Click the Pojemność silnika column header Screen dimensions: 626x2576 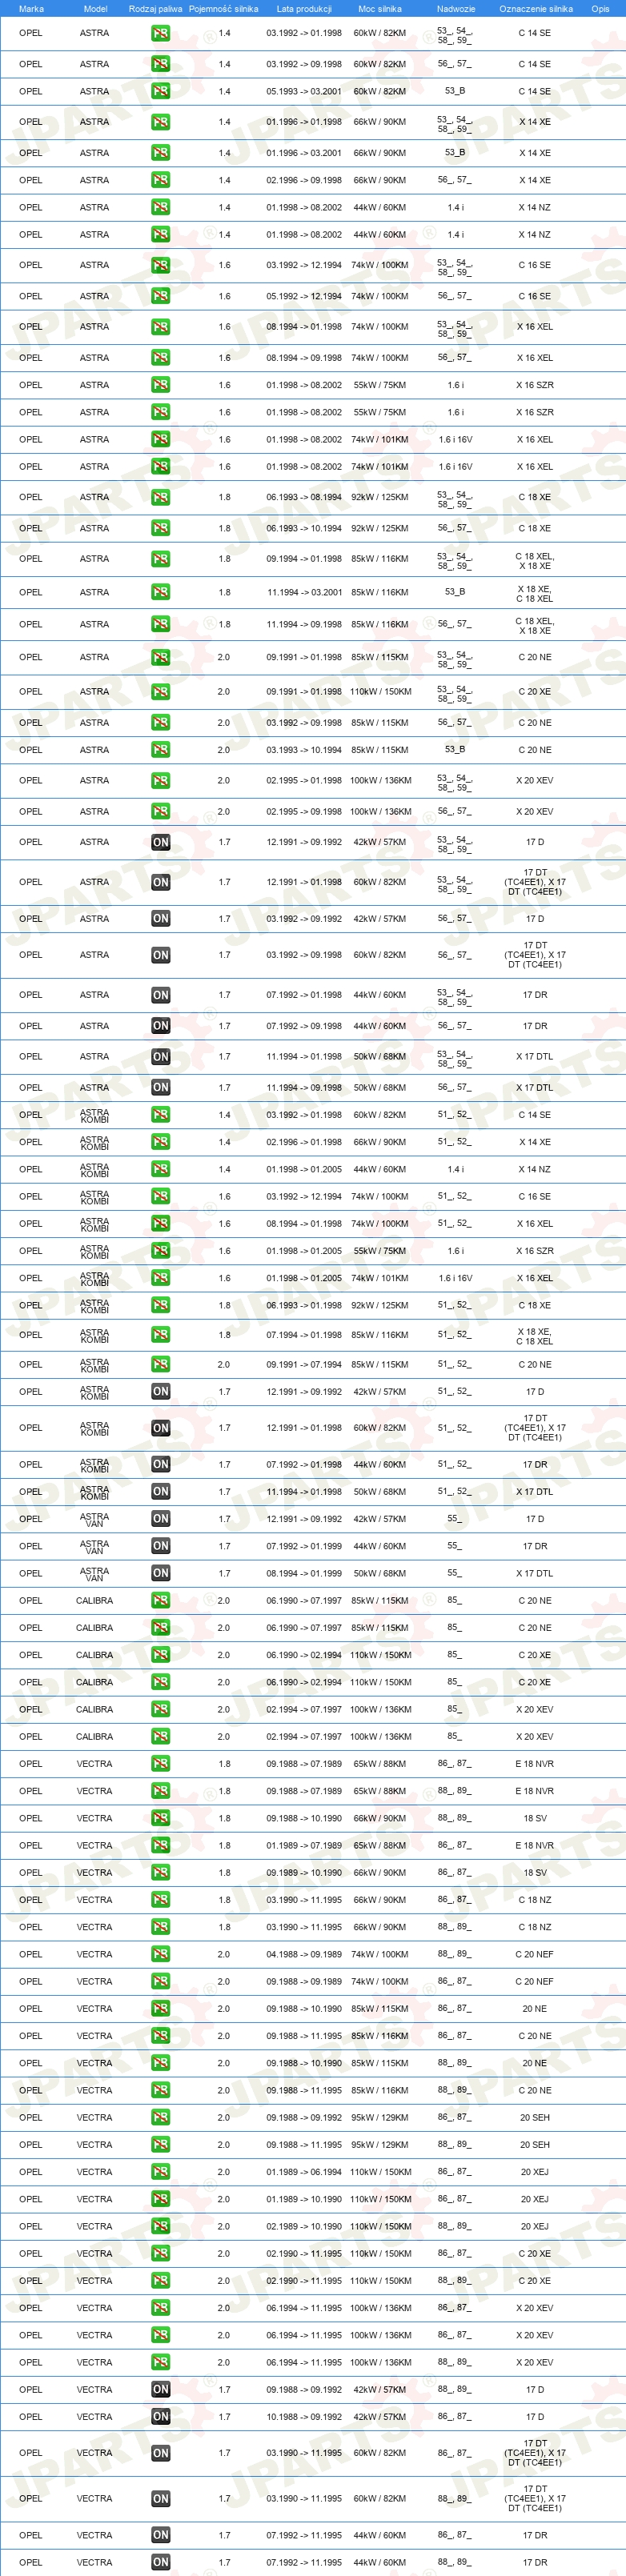click(x=224, y=9)
